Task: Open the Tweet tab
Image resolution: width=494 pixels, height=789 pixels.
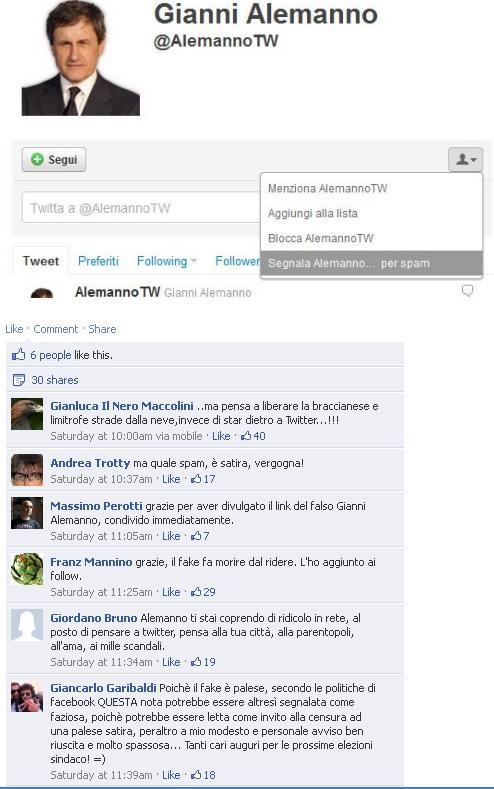Action: [41, 261]
